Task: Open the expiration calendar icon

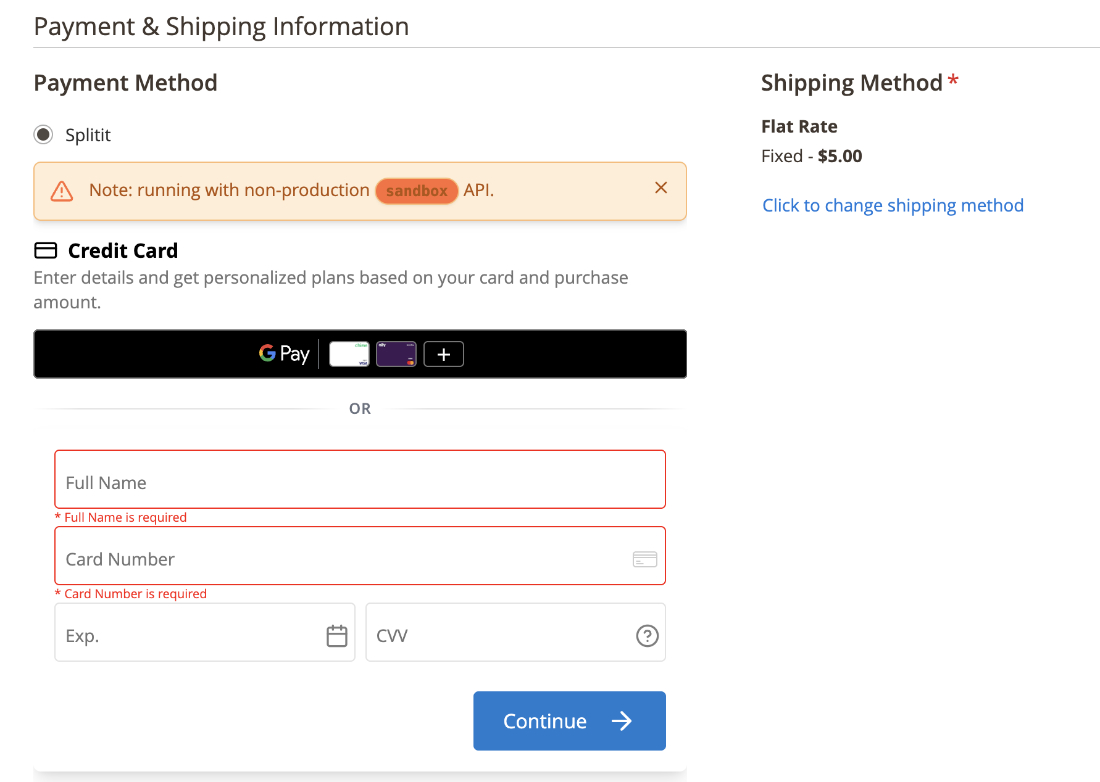Action: pyautogui.click(x=337, y=635)
